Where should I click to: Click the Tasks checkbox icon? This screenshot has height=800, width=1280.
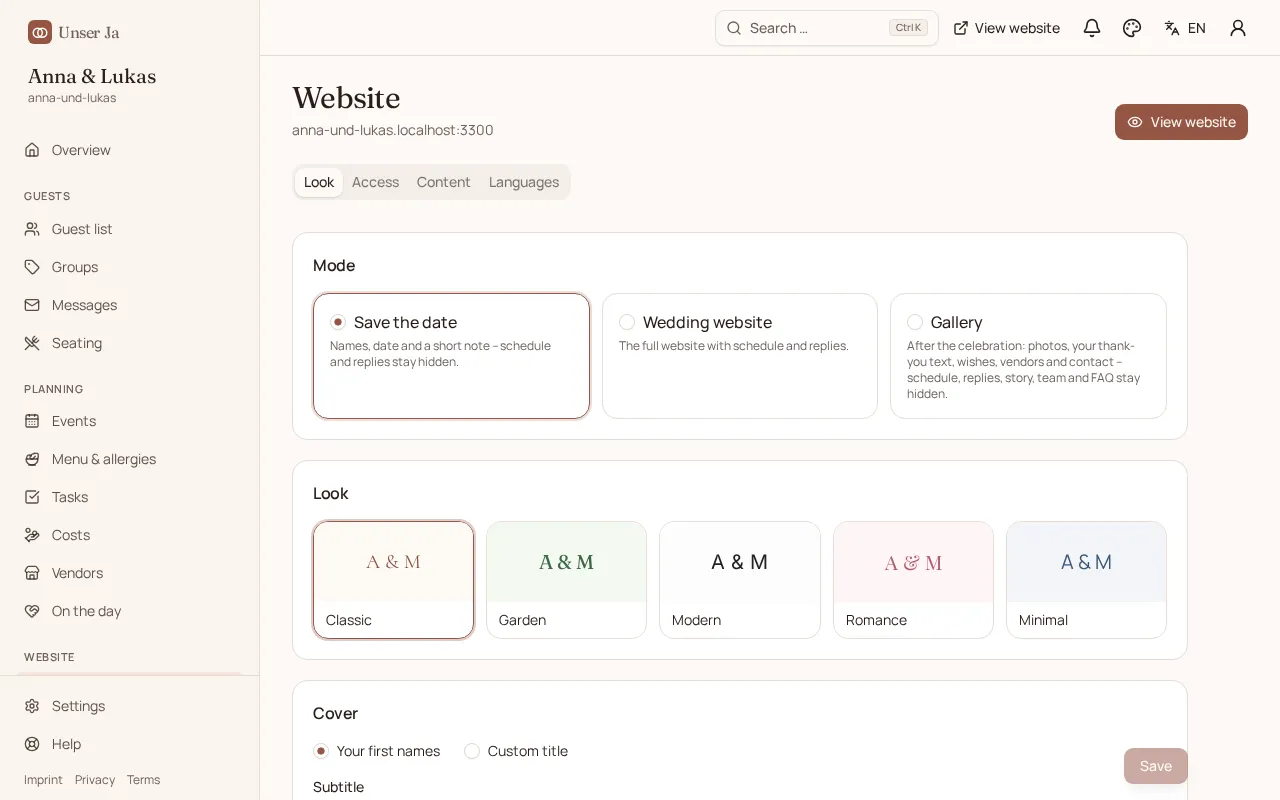32,497
